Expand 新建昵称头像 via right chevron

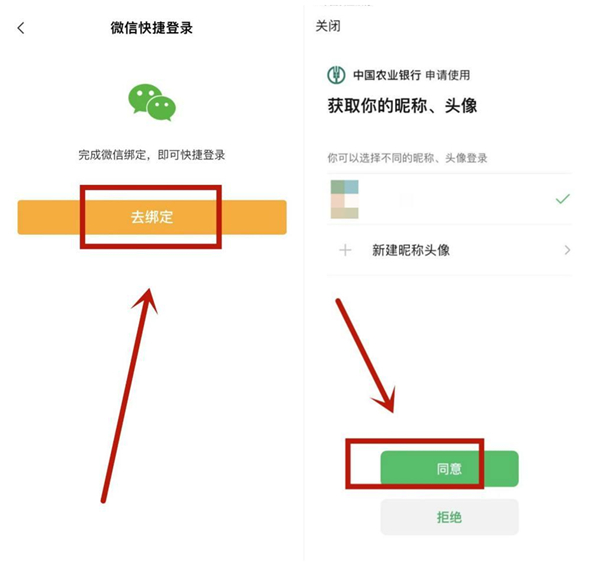pyautogui.click(x=567, y=250)
